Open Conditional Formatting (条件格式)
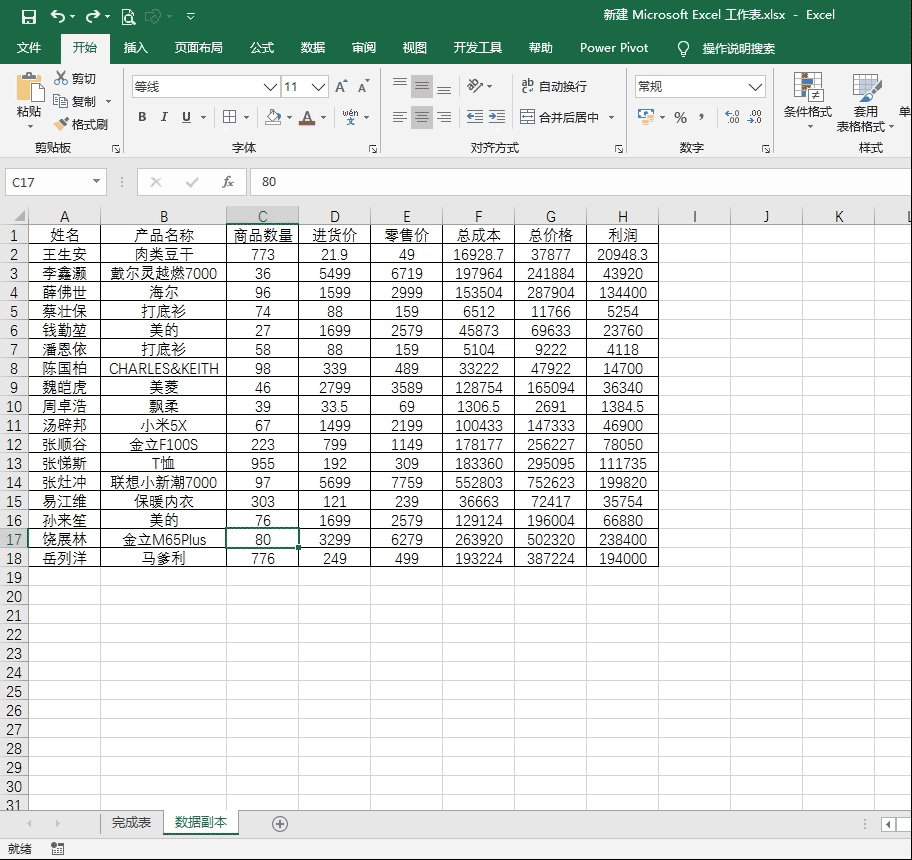 pos(808,102)
